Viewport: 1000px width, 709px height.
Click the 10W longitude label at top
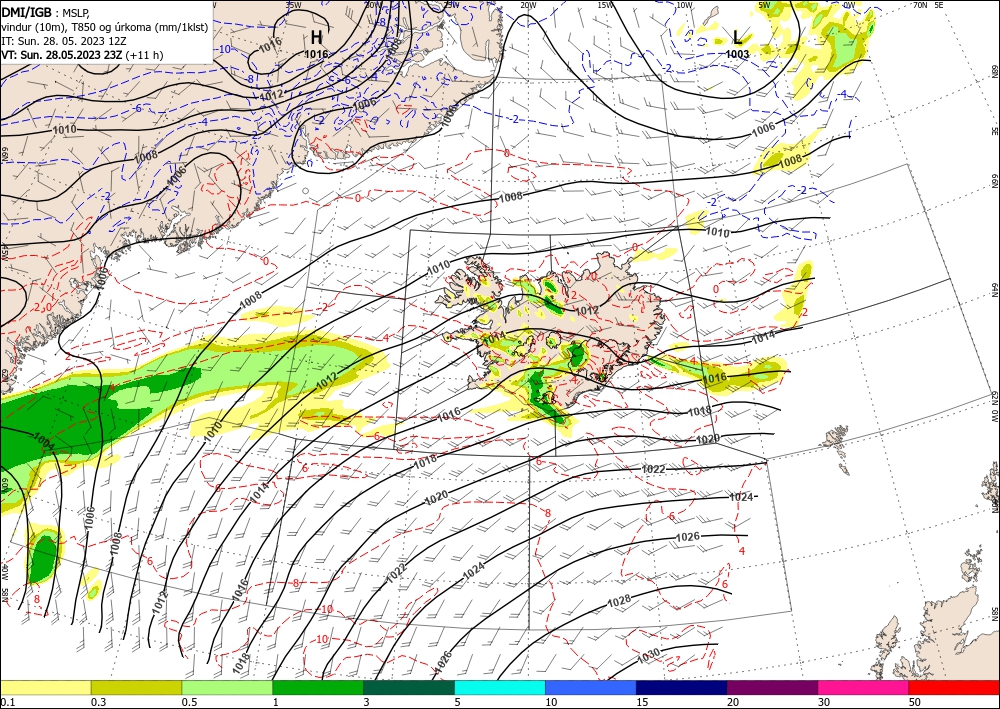tap(684, 5)
